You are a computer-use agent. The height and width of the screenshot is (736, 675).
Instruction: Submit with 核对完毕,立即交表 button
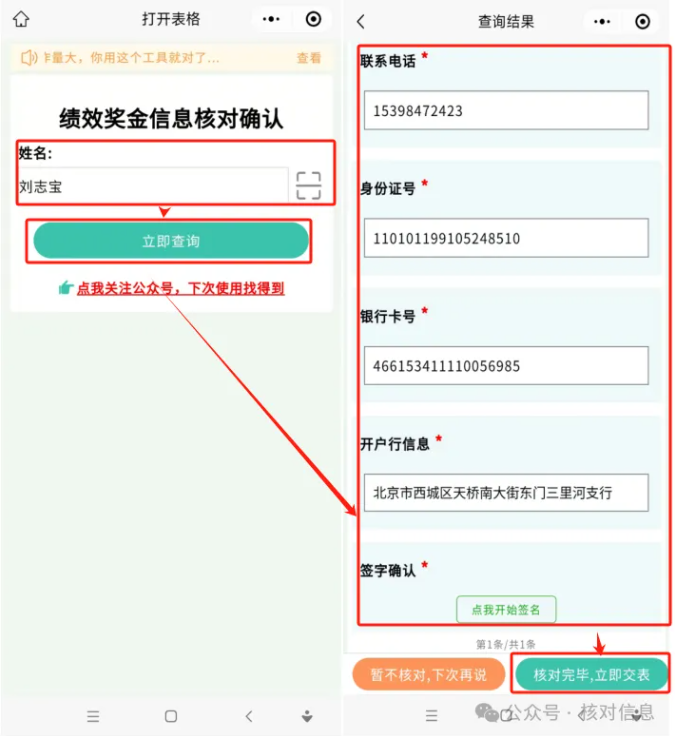click(x=591, y=675)
